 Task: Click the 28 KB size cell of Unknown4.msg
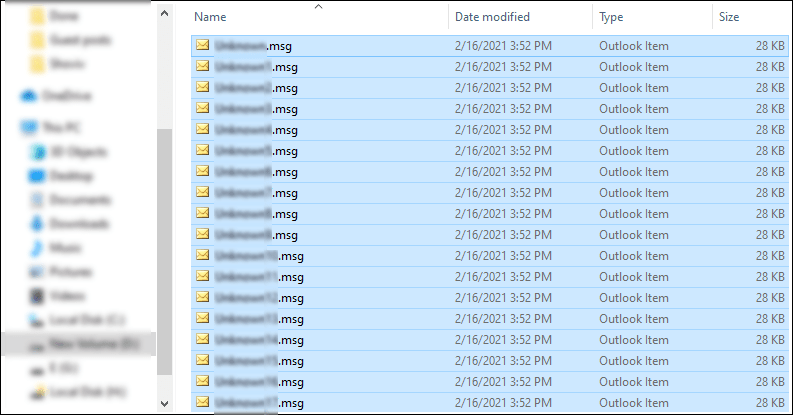[770, 130]
